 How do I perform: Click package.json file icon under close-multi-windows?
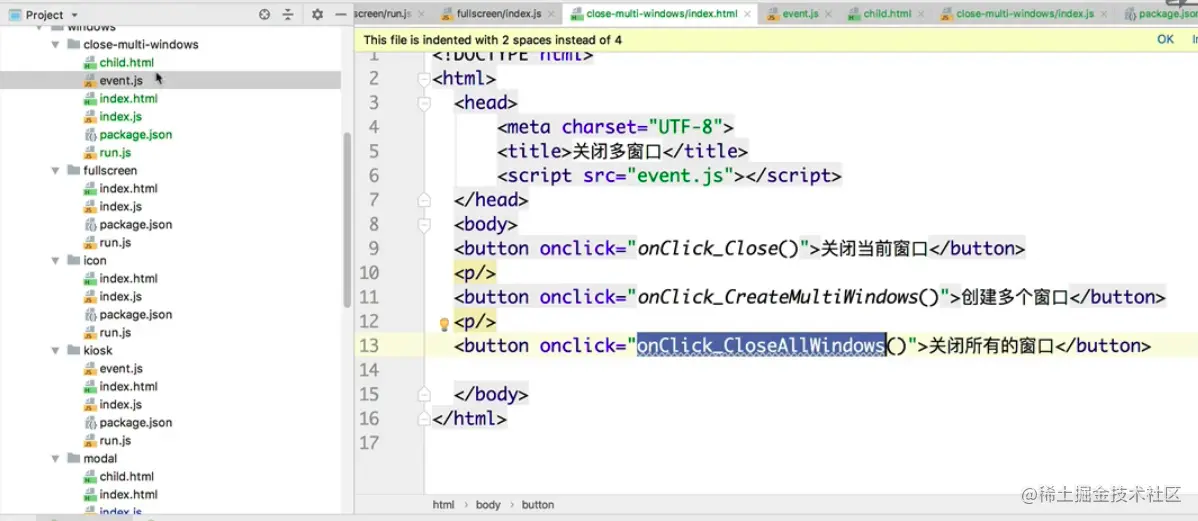(90, 134)
